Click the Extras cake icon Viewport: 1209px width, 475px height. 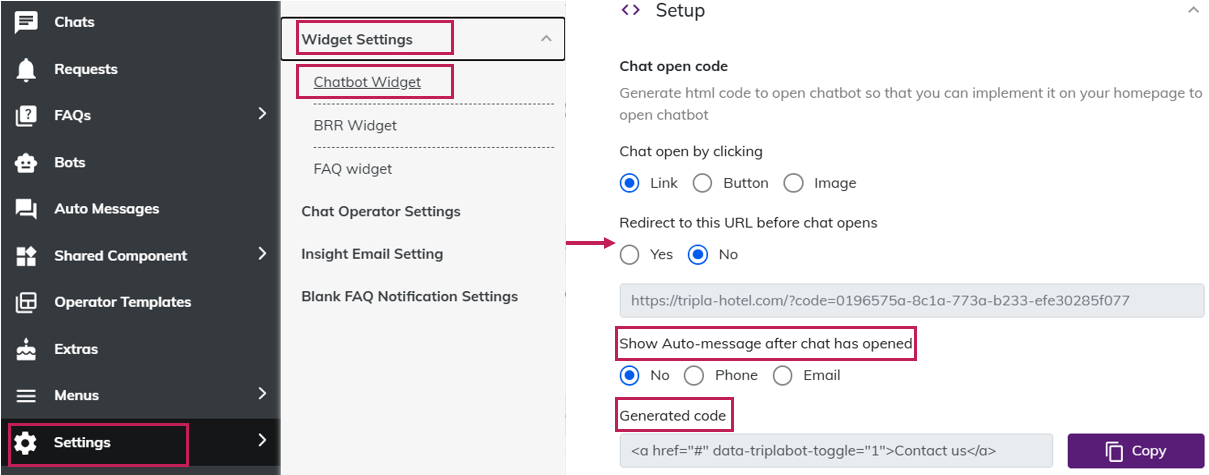[x=26, y=349]
